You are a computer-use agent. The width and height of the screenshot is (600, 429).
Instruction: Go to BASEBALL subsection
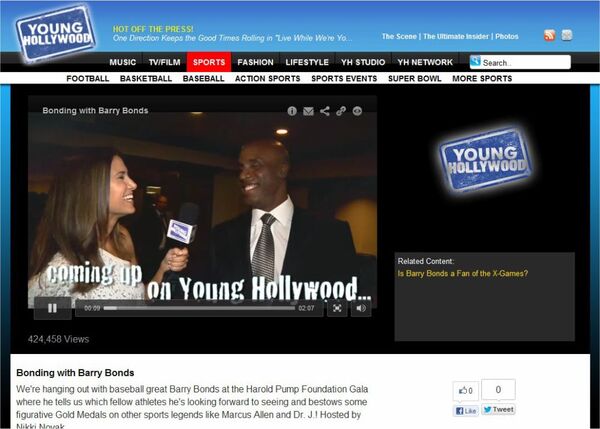[x=204, y=78]
